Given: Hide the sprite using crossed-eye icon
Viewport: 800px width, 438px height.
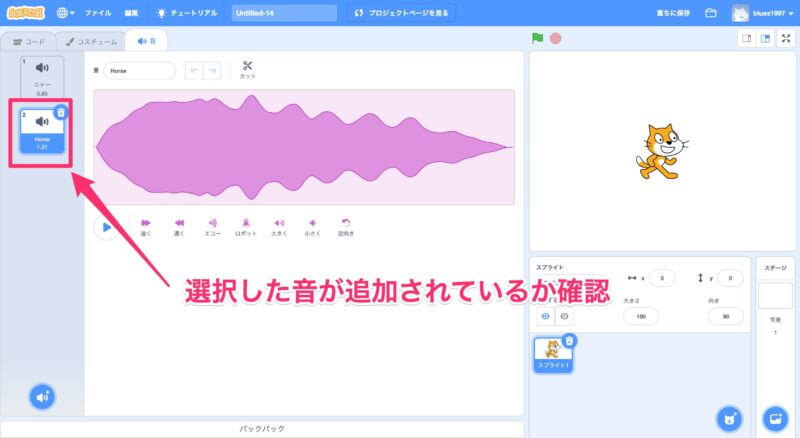Looking at the screenshot, I should point(564,316).
